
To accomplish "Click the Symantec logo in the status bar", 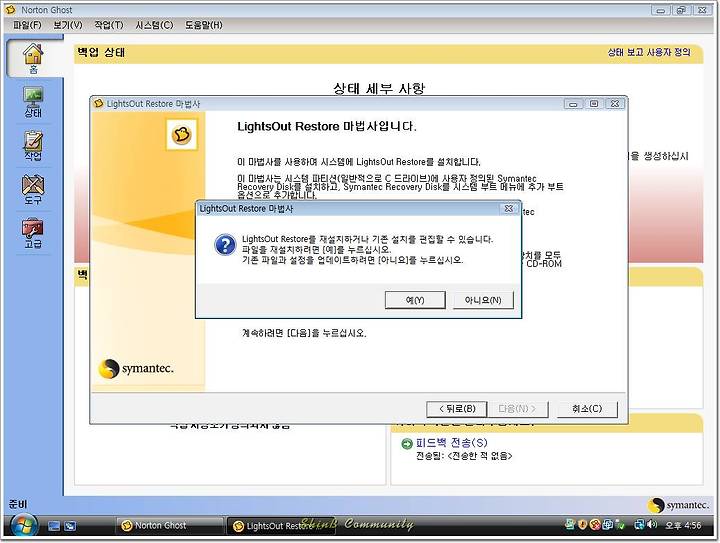I will tap(678, 505).
